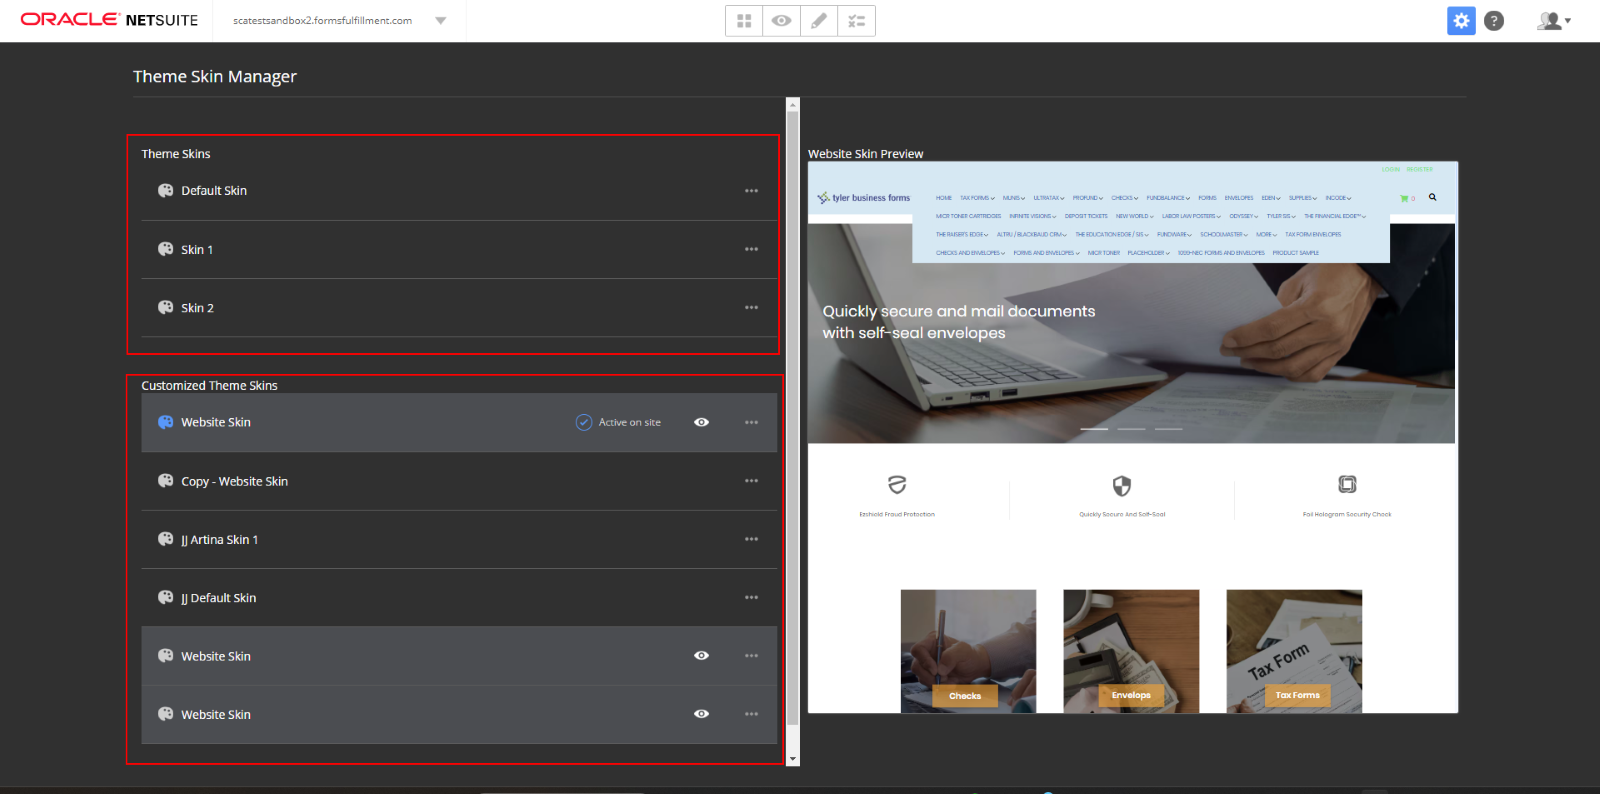This screenshot has height=794, width=1600.
Task: Click the eye preview icon in top toolbar
Action: pyautogui.click(x=781, y=21)
